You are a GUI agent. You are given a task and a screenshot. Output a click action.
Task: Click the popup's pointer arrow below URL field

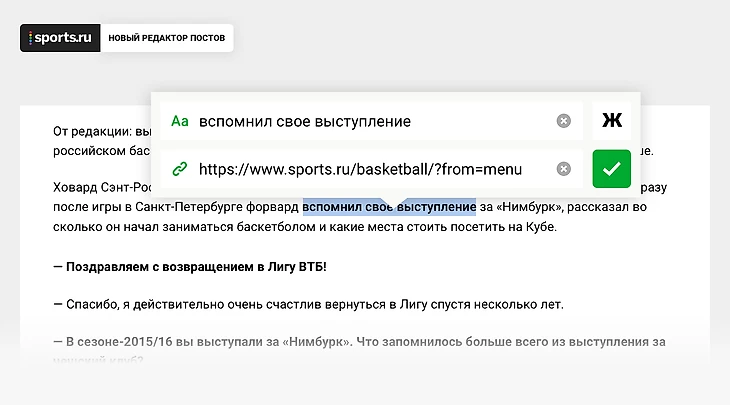[395, 202]
